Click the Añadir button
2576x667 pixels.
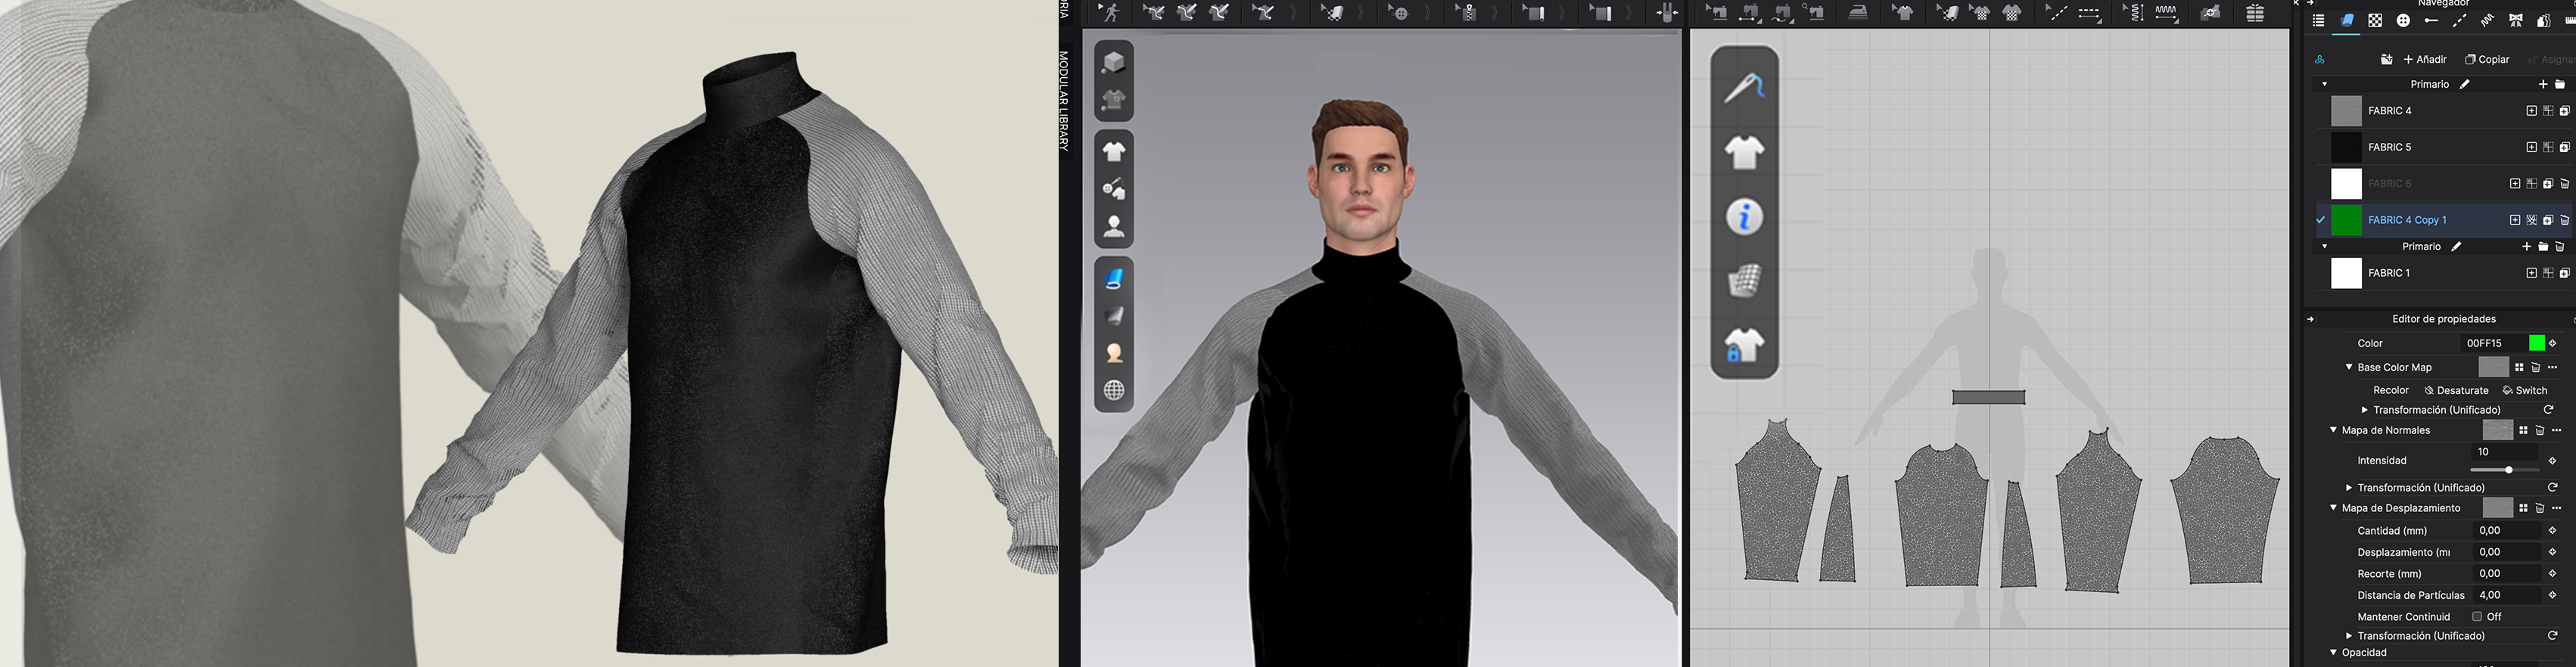(x=2425, y=59)
